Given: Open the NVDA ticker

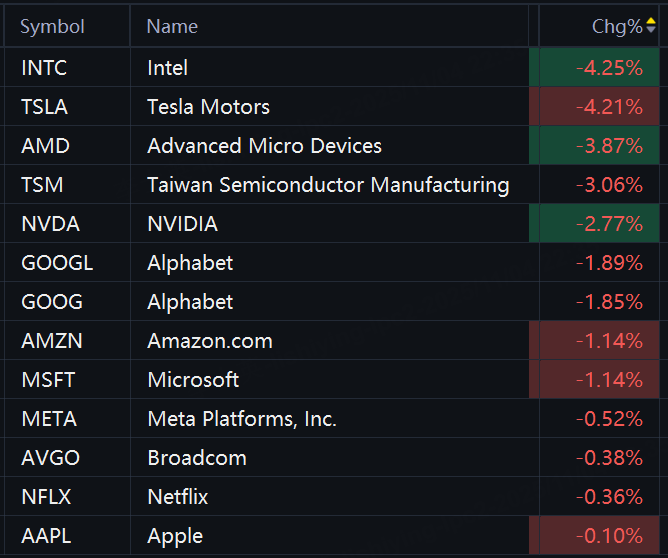Looking at the screenshot, I should tap(48, 224).
